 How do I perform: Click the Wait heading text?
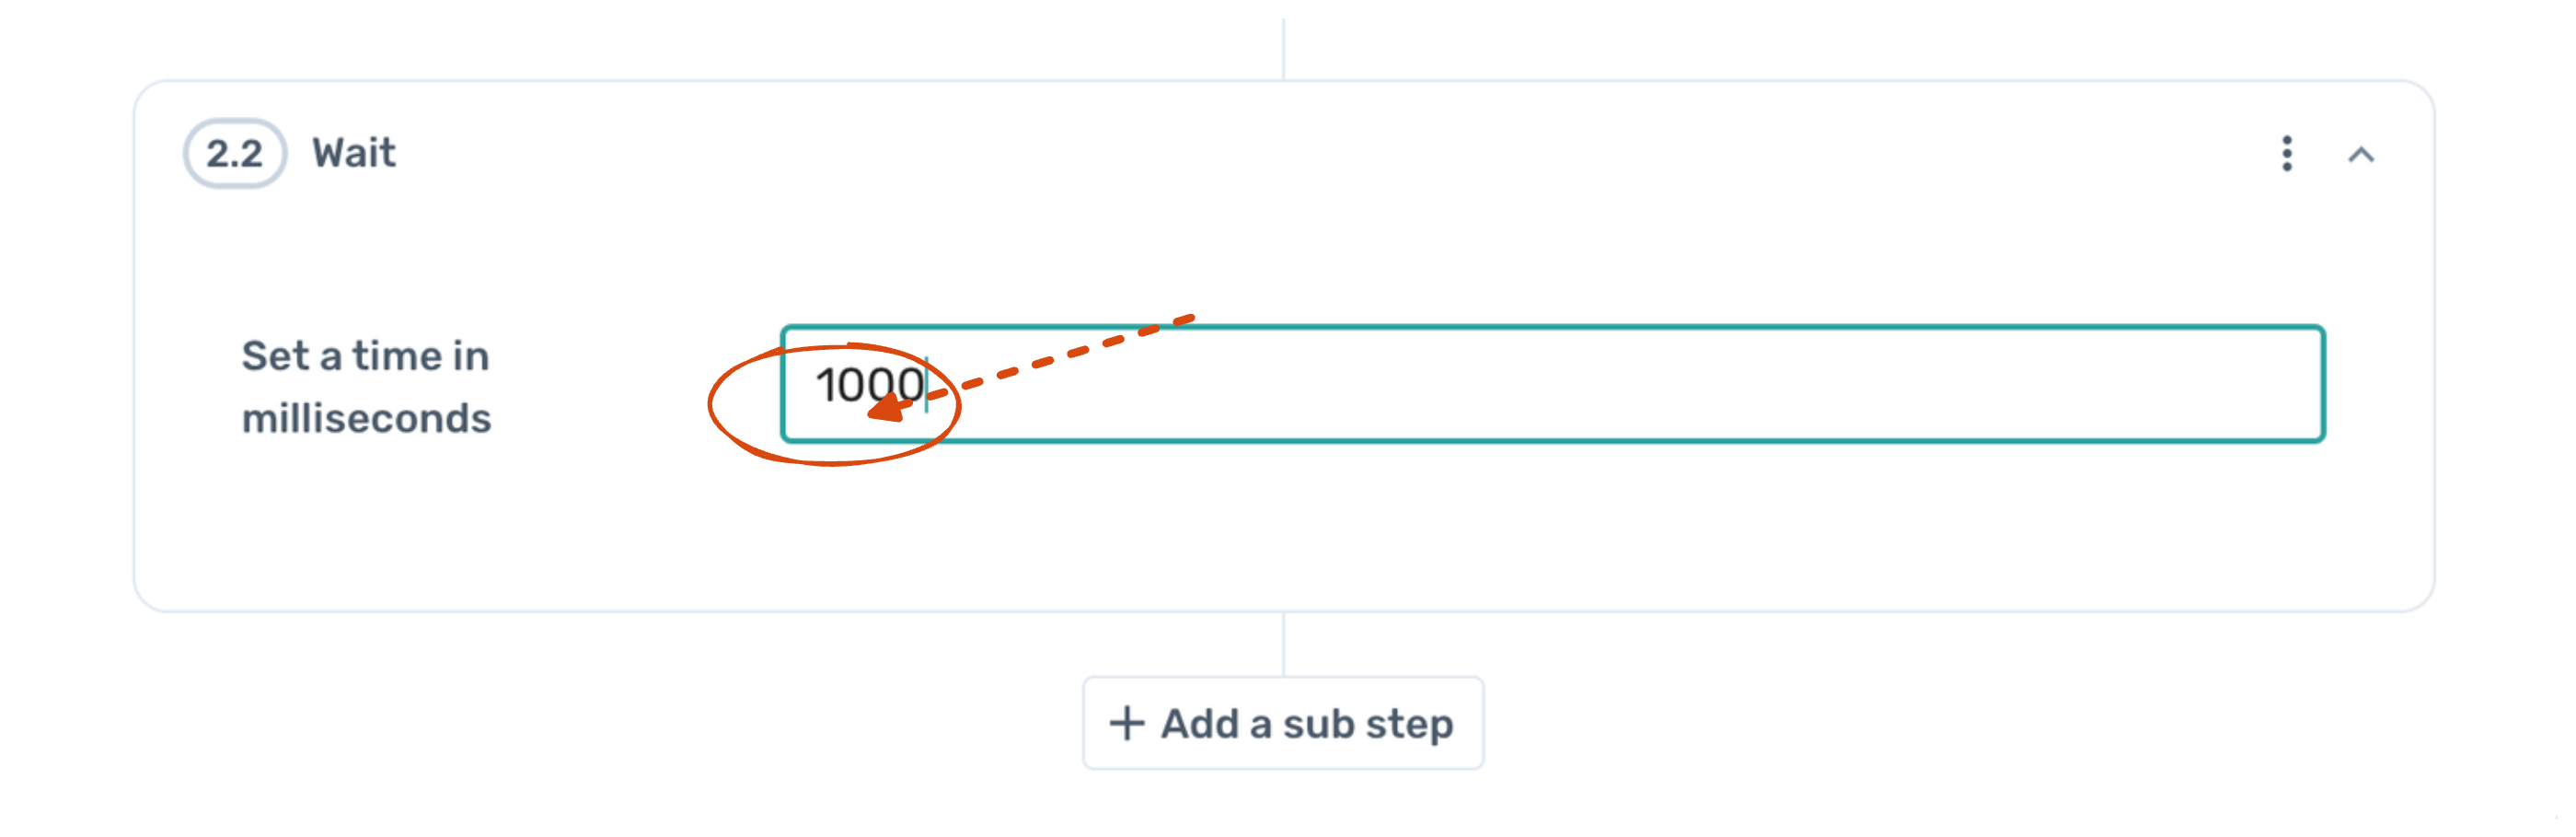pos(352,152)
